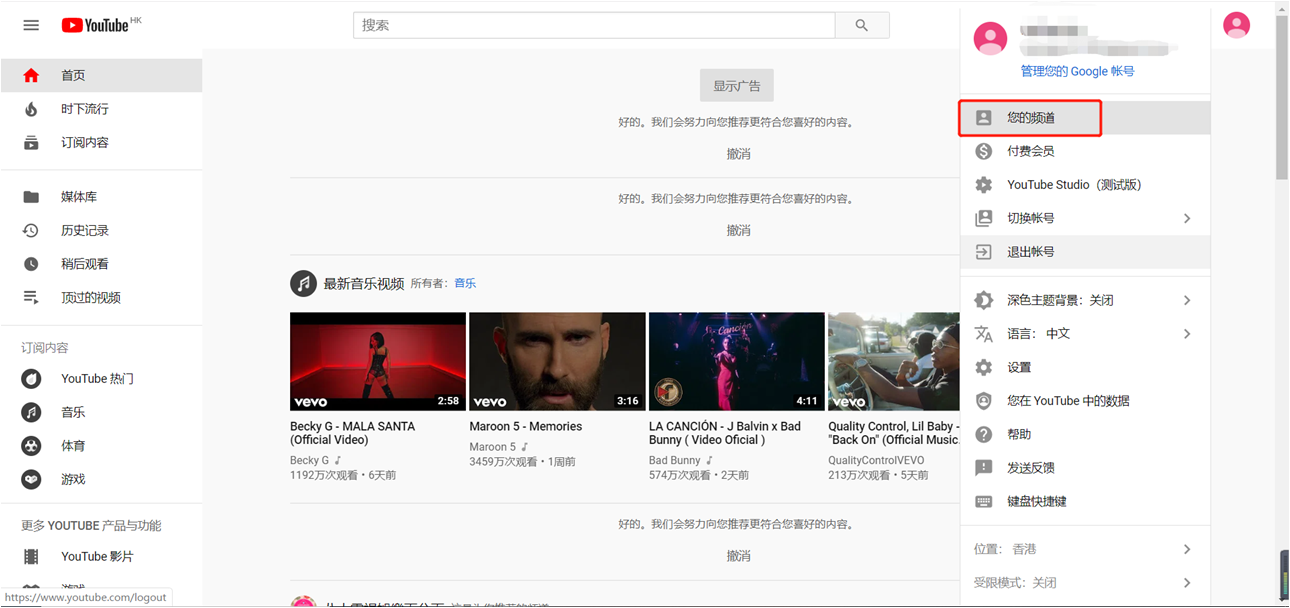This screenshot has width=1290, height=608.
Task: Select 首页 in the sidebar
Action: (x=101, y=75)
